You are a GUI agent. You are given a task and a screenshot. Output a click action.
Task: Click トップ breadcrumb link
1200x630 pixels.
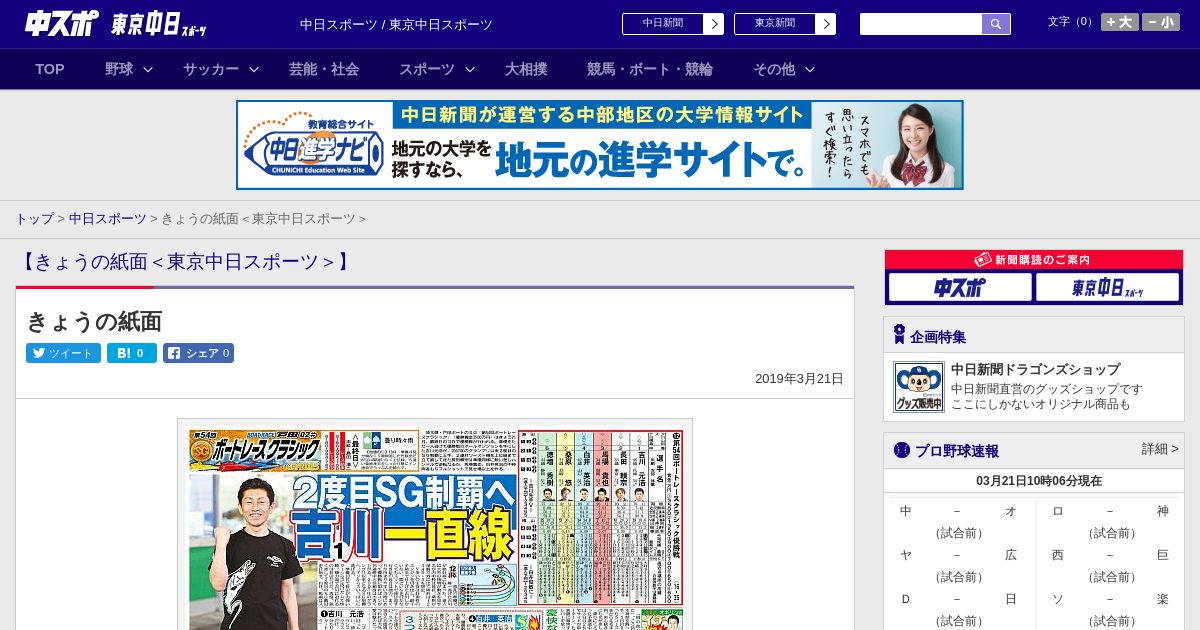pos(34,218)
